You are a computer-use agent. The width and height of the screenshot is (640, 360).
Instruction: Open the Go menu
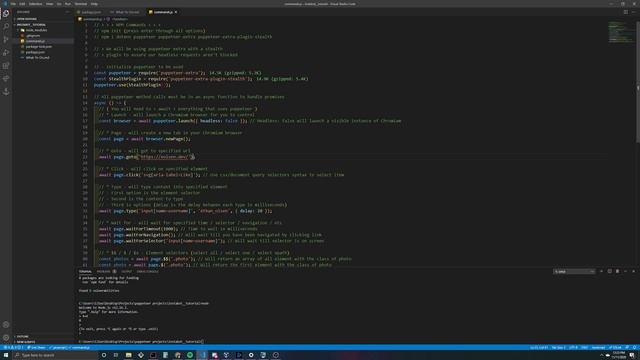(59, 4)
